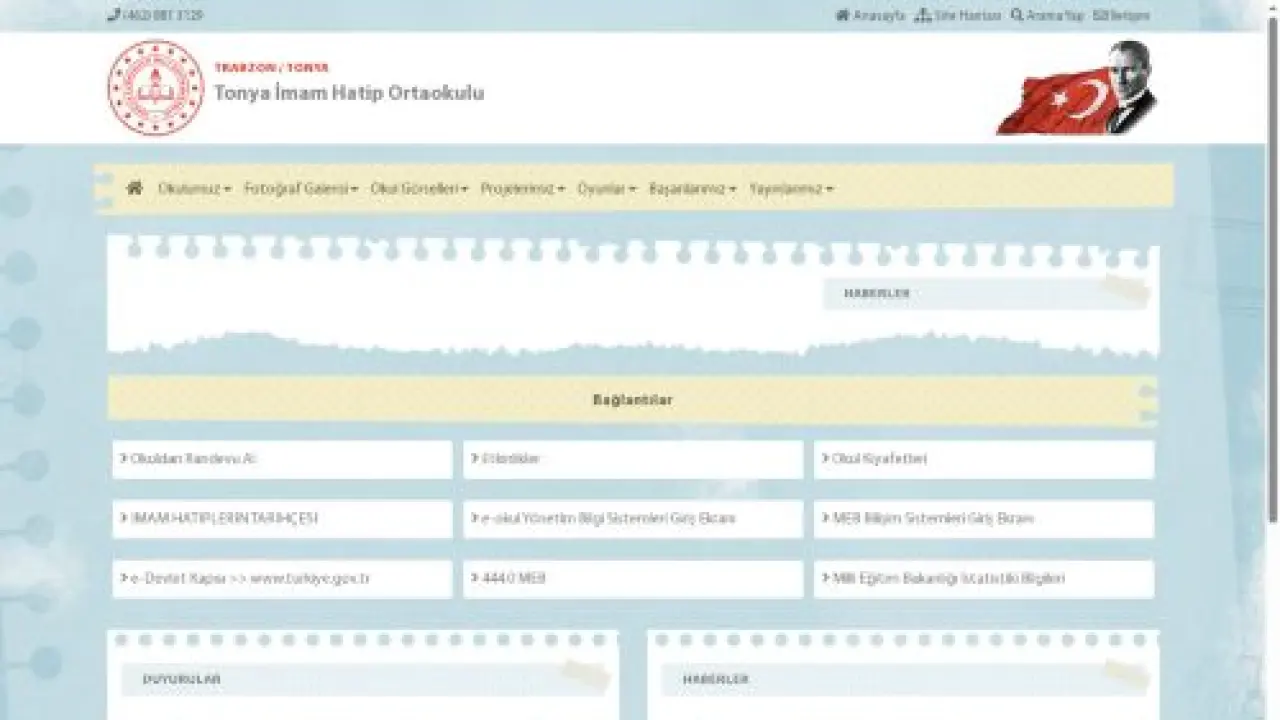Viewport: 1280px width, 720px height.
Task: Click the home icon in navigation bar
Action: [135, 188]
